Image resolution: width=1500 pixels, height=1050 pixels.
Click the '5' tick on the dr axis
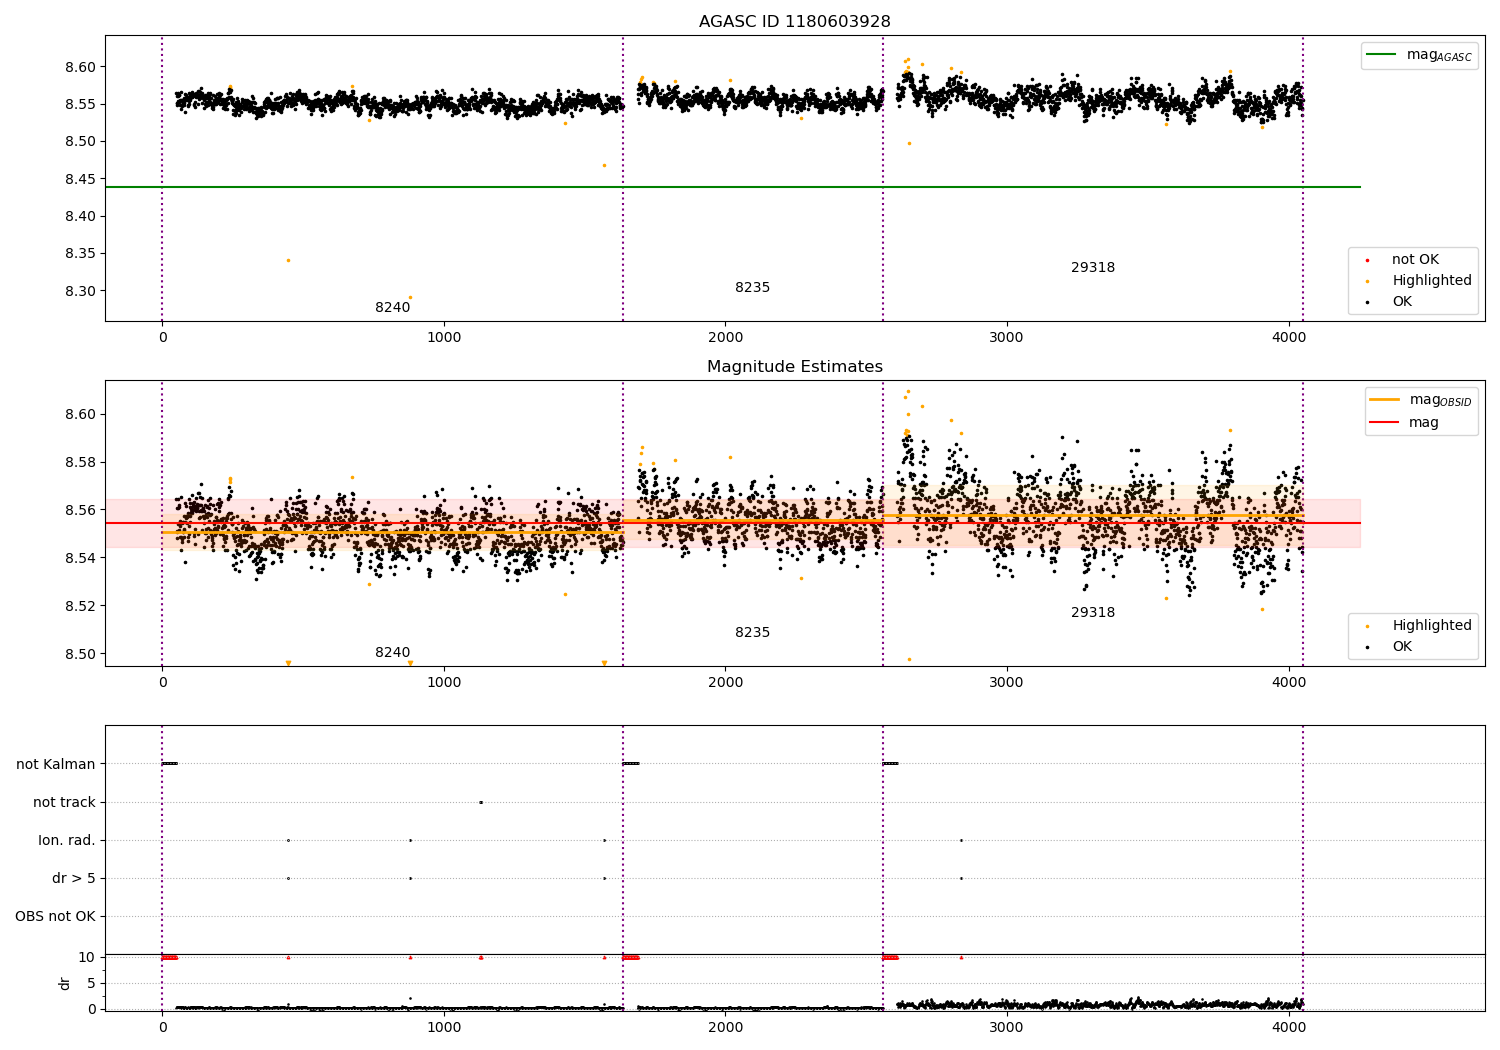(x=92, y=983)
